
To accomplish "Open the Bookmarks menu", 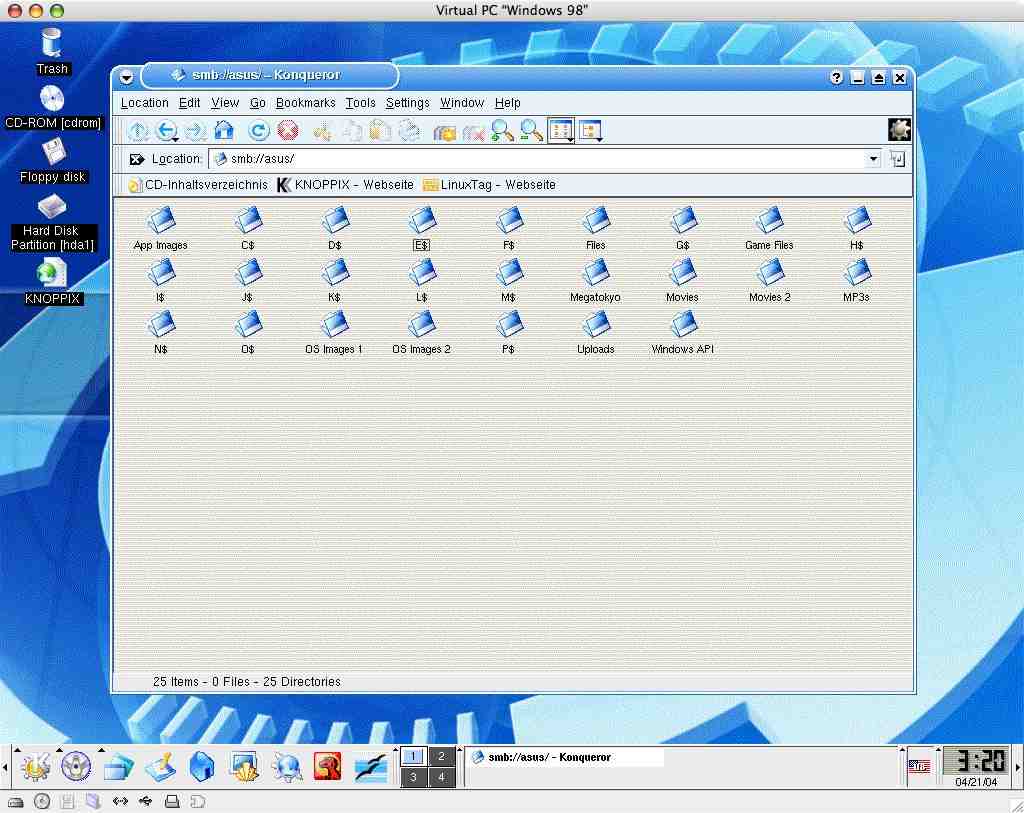I will click(305, 103).
